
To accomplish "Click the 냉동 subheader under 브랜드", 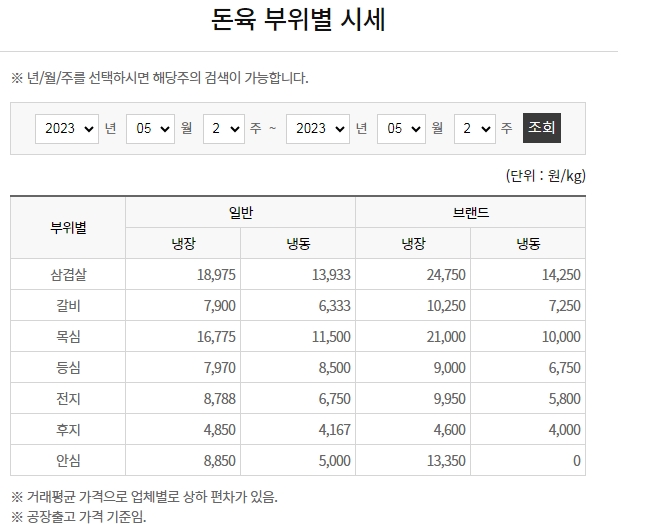I will tap(528, 243).
